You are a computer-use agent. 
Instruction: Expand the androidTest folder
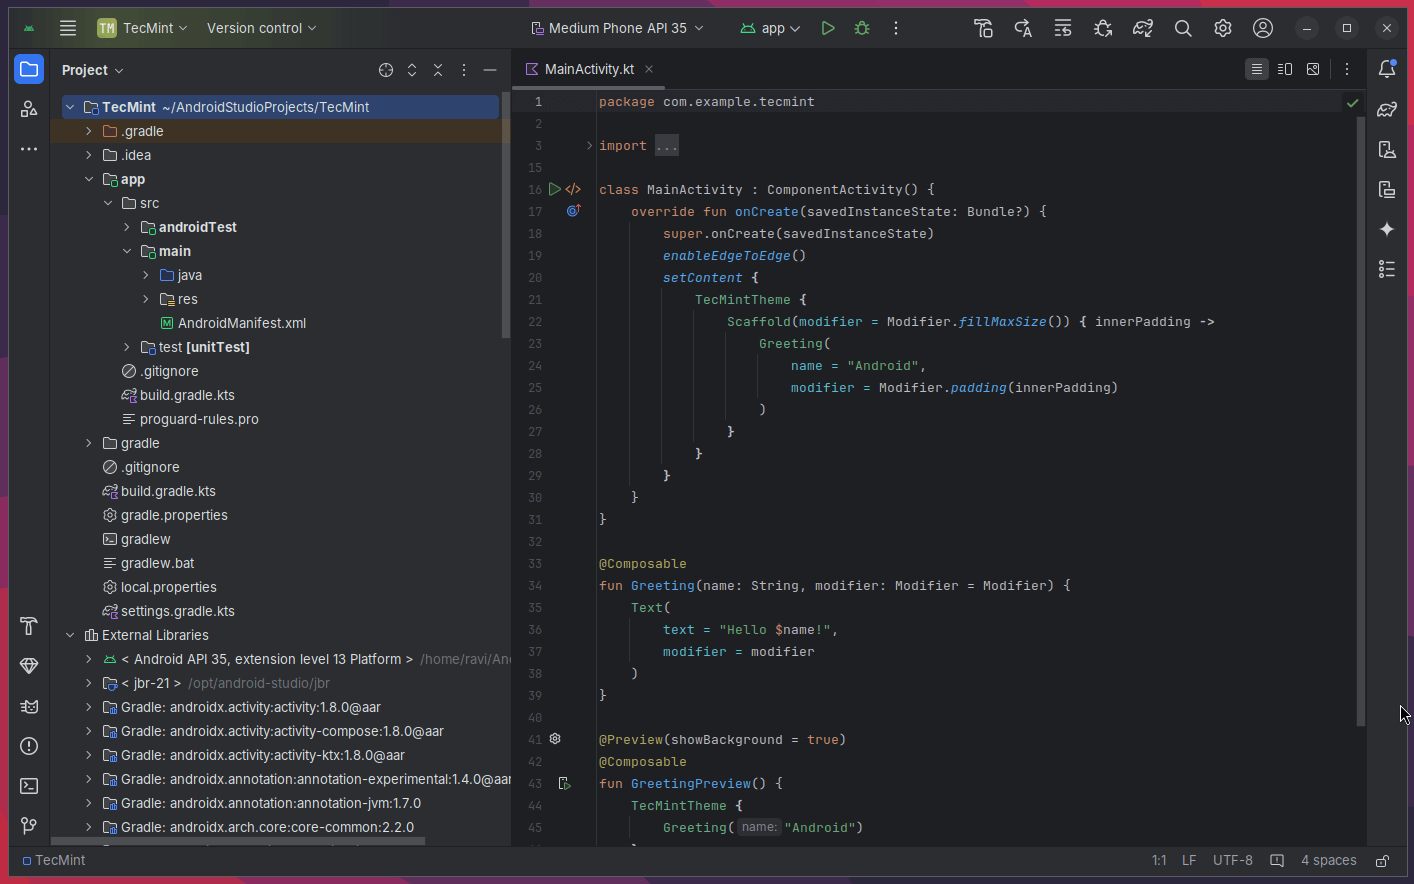pos(127,227)
